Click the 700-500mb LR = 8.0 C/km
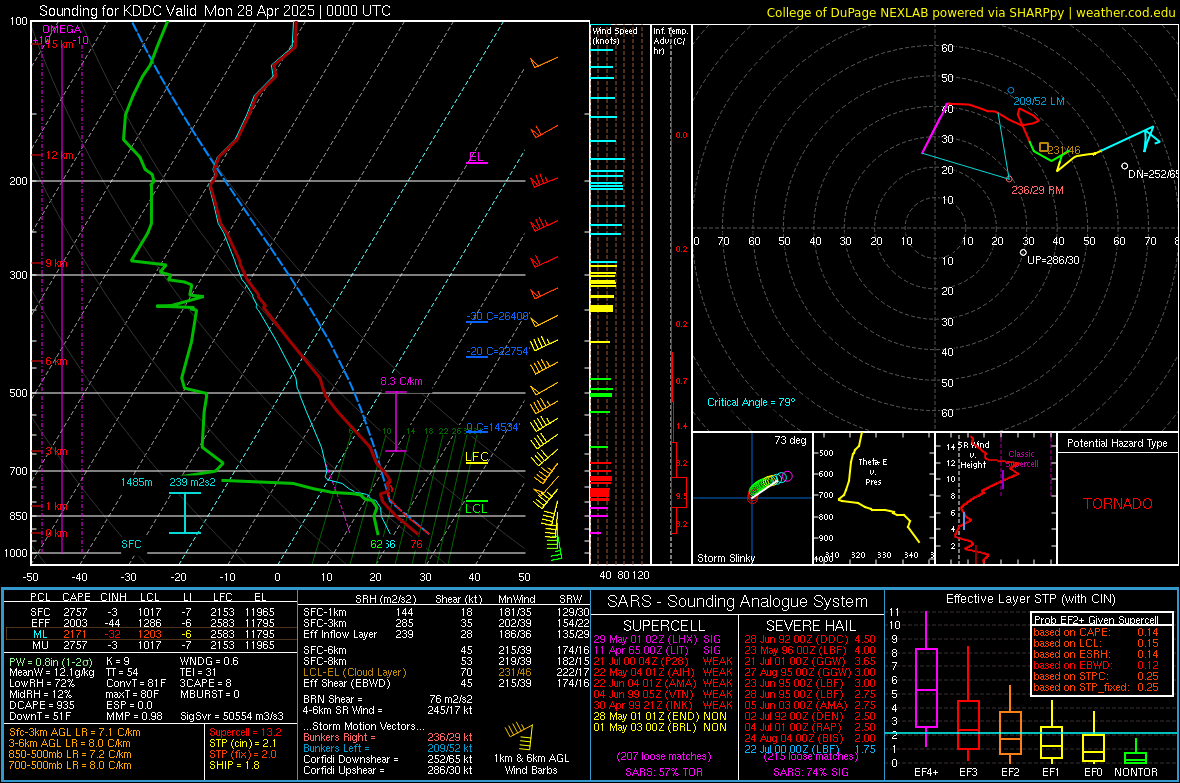 70,765
